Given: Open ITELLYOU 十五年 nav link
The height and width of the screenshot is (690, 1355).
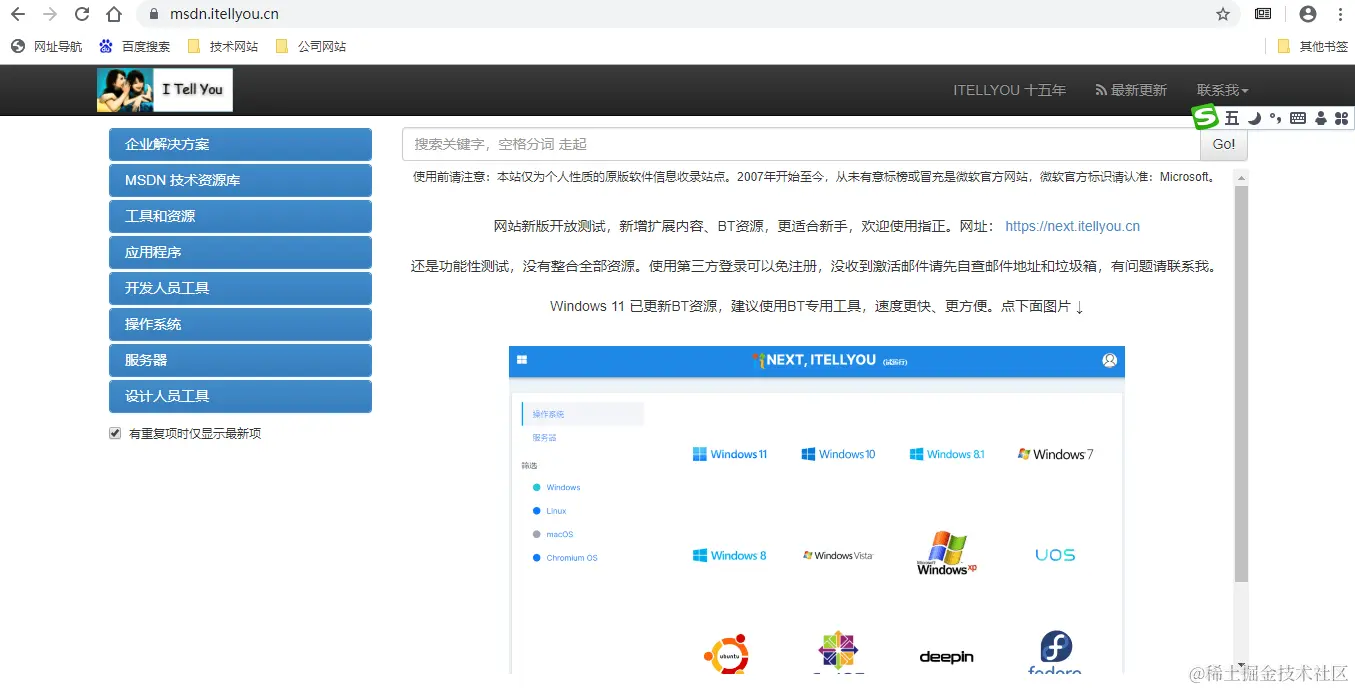Looking at the screenshot, I should click(1009, 90).
